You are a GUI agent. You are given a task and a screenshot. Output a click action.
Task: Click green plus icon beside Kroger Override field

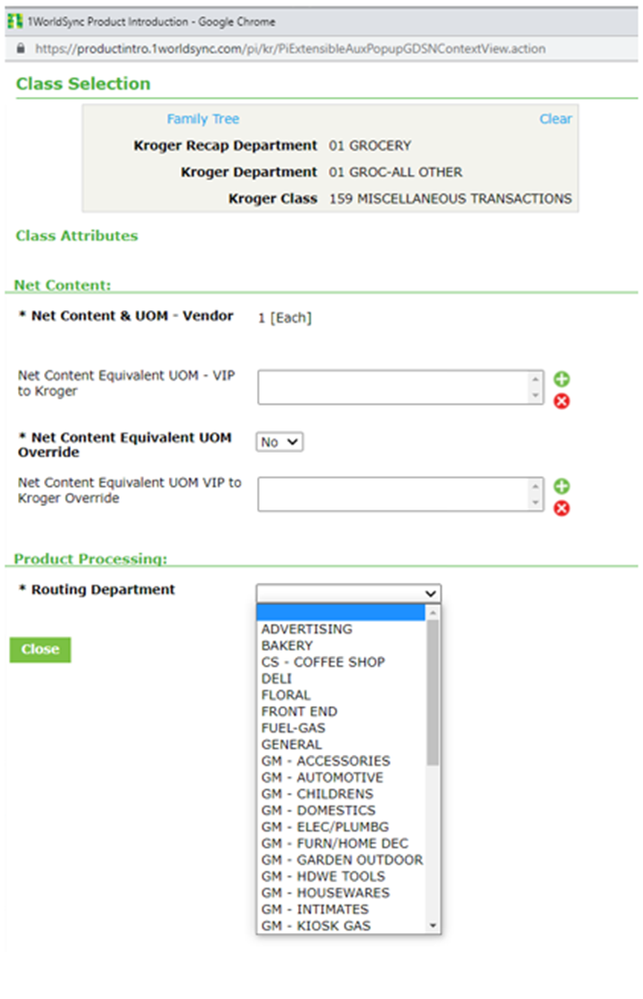point(561,487)
